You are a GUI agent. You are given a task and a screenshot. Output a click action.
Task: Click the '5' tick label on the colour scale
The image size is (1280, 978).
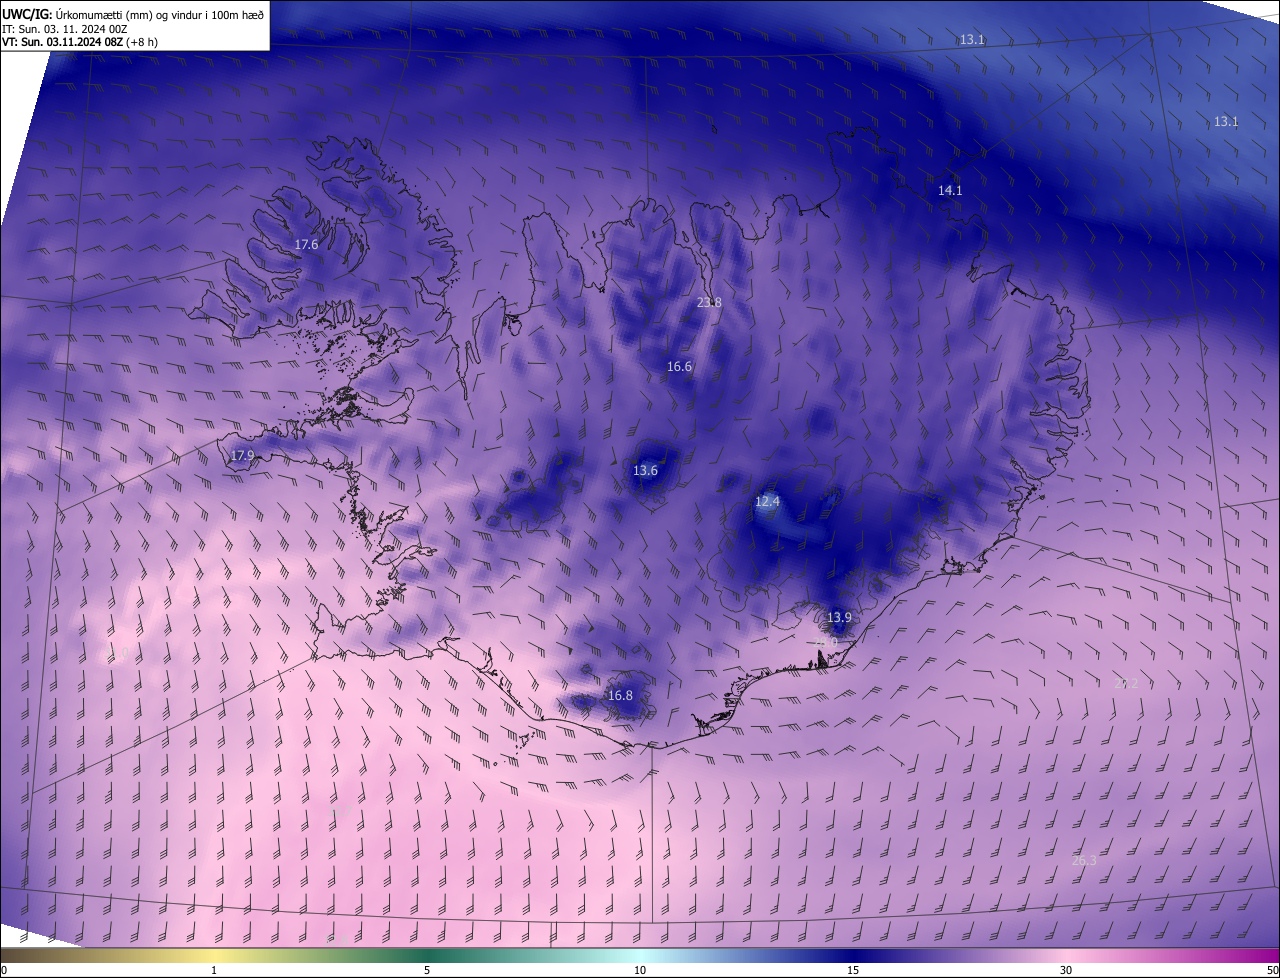coord(427,970)
